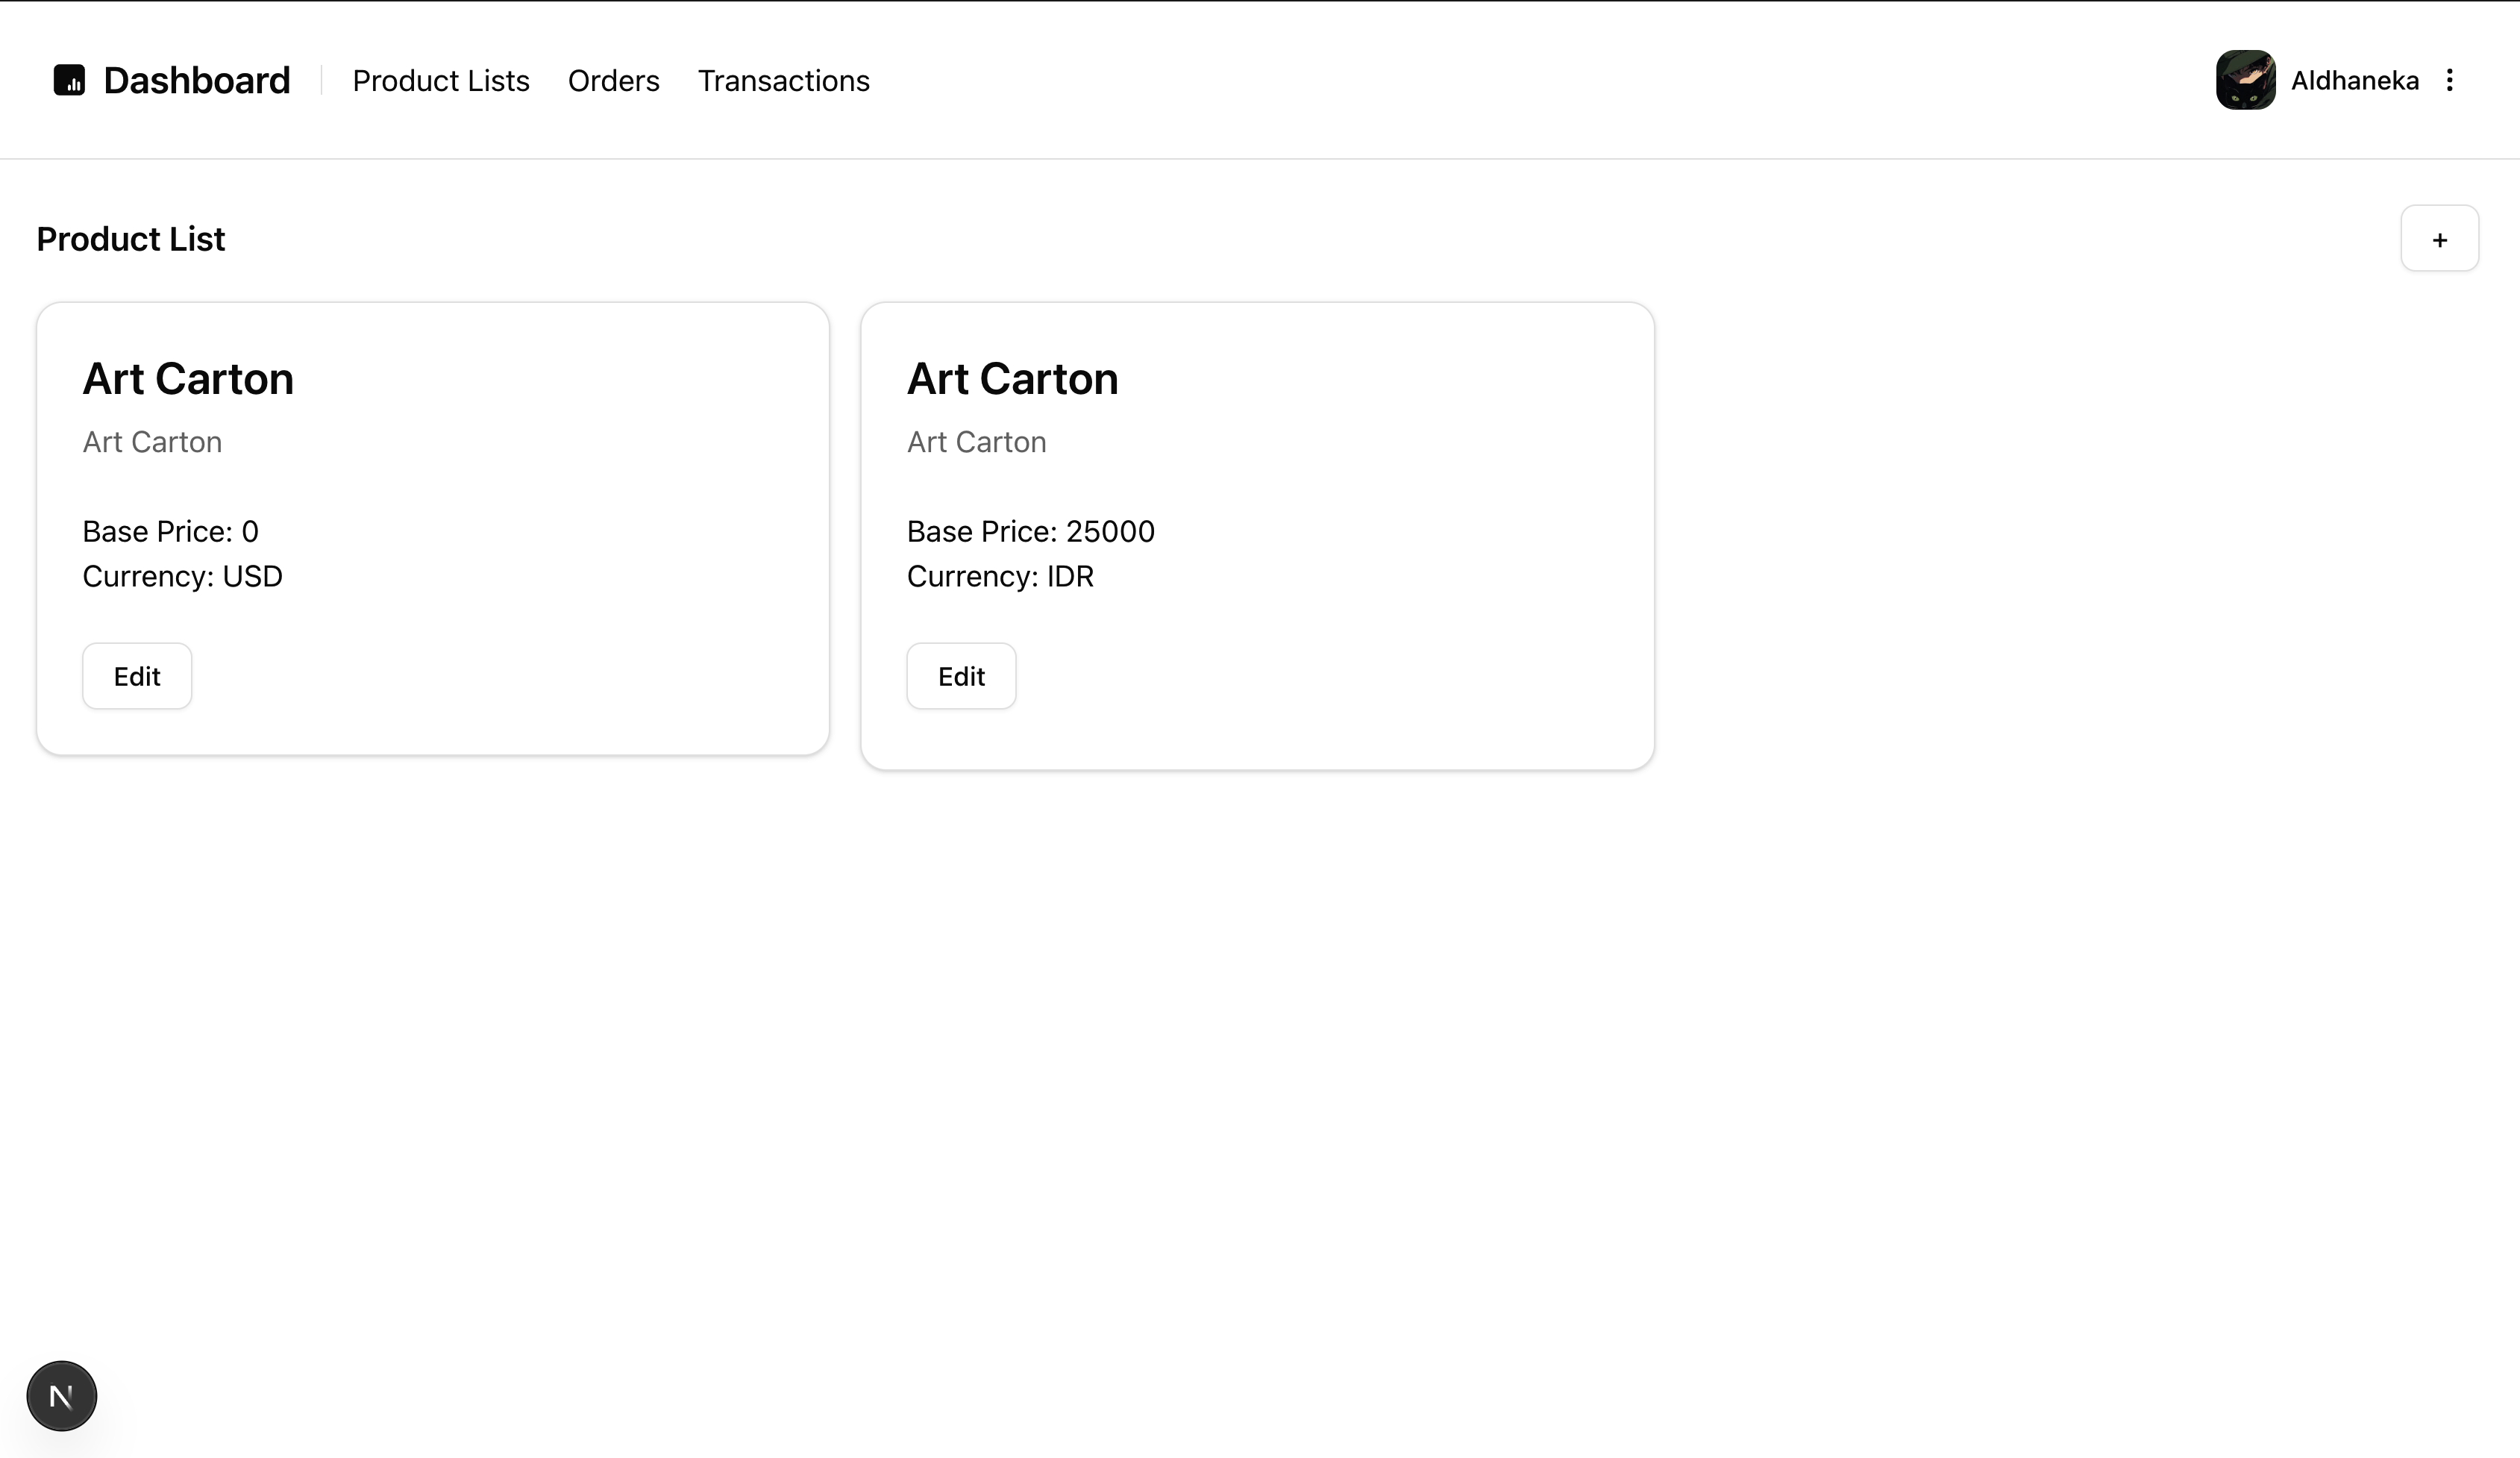Screen dimensions: 2520x1458
Task: Click Art Carton title on the USD card
Action: 188,379
